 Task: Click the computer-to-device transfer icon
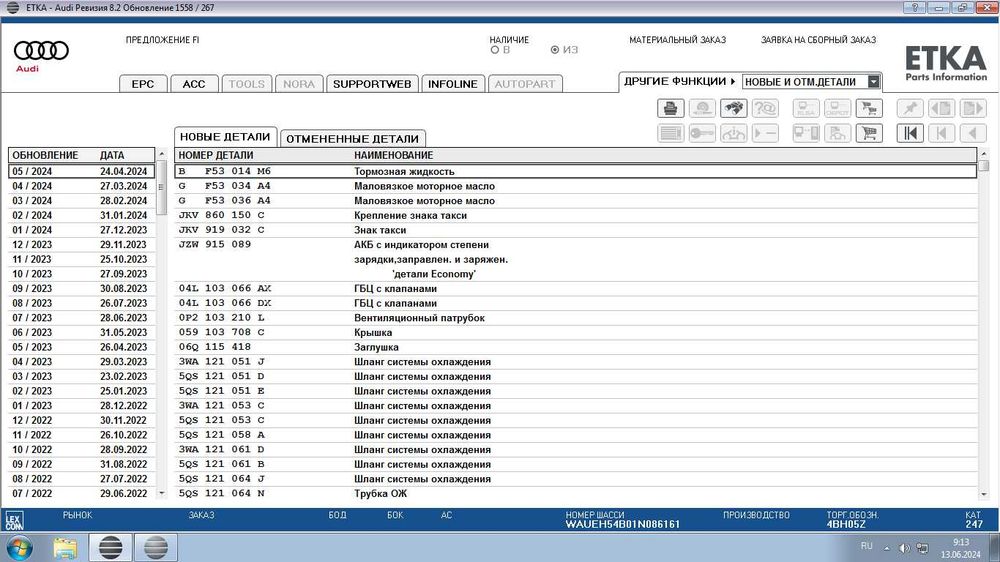[806, 133]
